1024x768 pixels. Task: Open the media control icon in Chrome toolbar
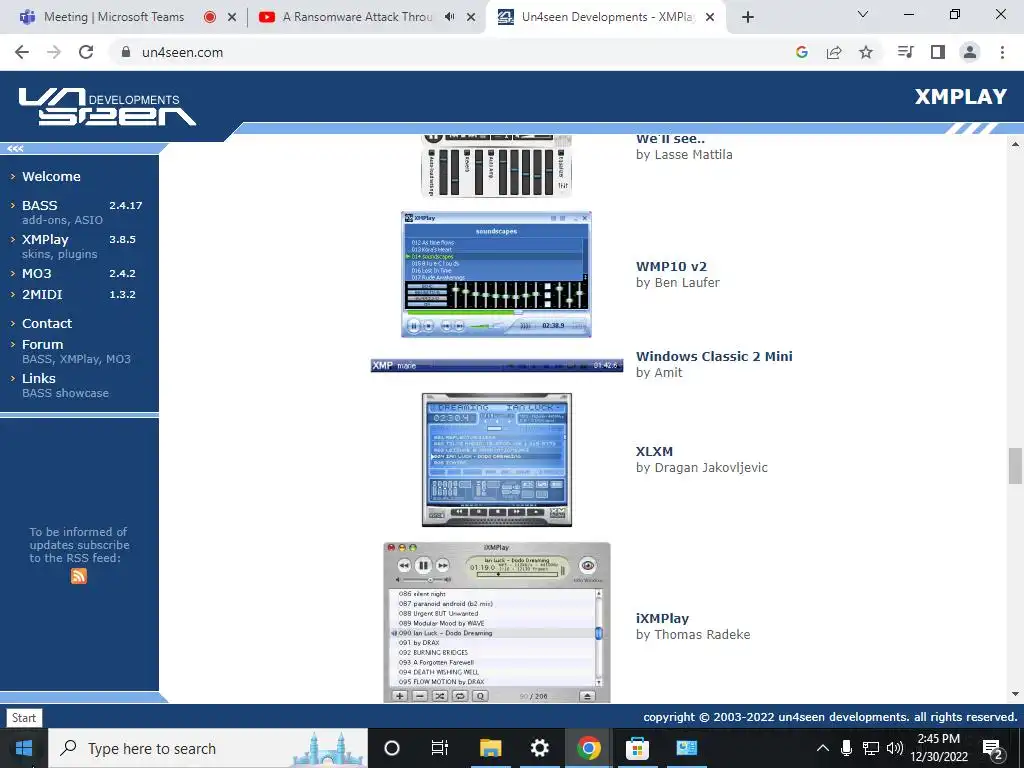(x=905, y=52)
